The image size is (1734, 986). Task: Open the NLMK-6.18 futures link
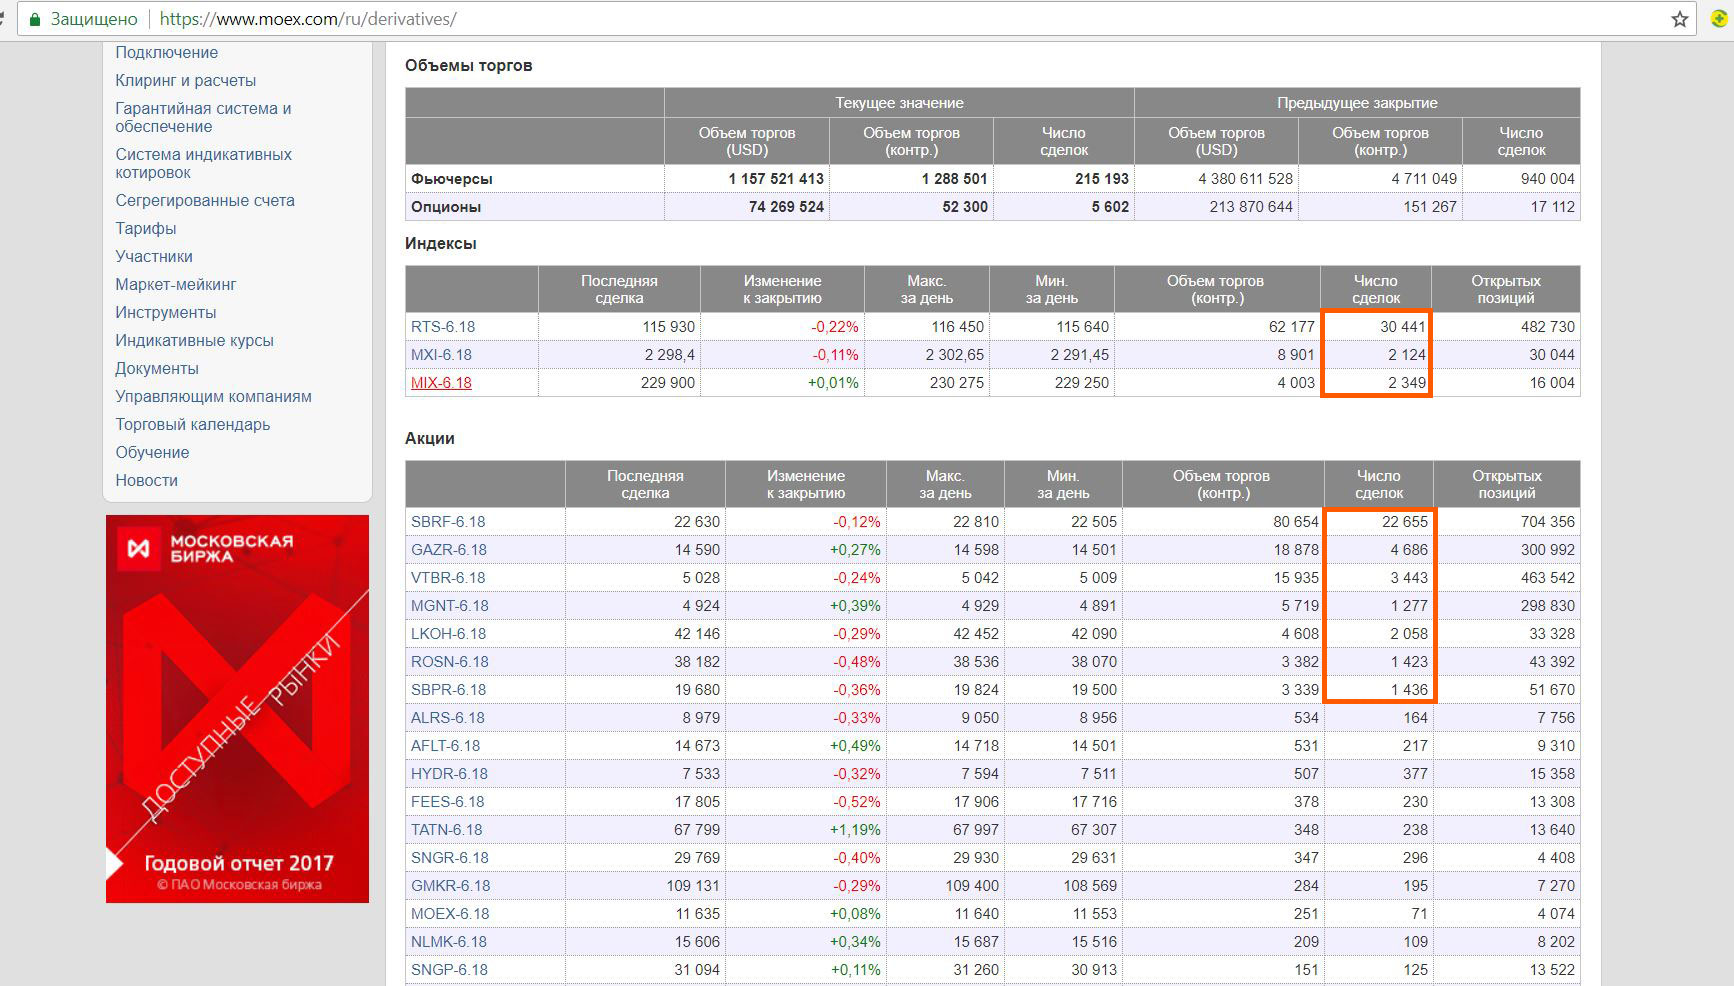(x=449, y=941)
